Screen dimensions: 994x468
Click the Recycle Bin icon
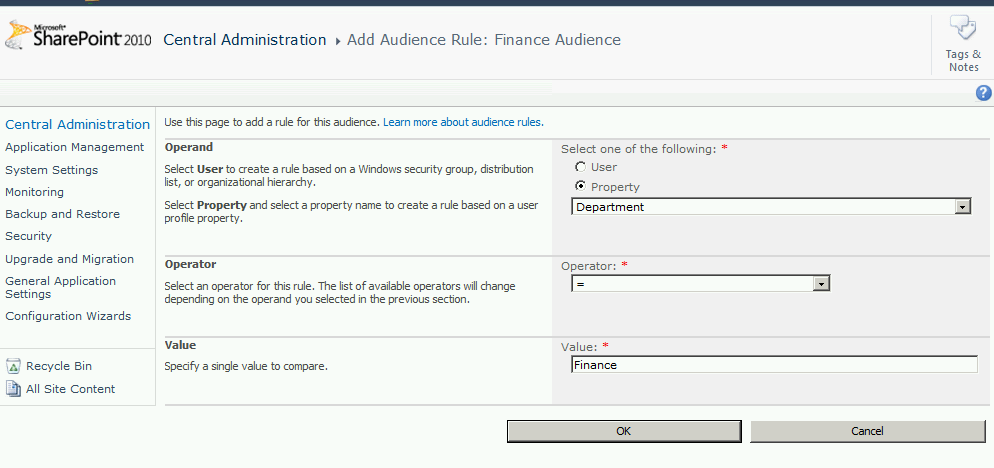coord(14,367)
